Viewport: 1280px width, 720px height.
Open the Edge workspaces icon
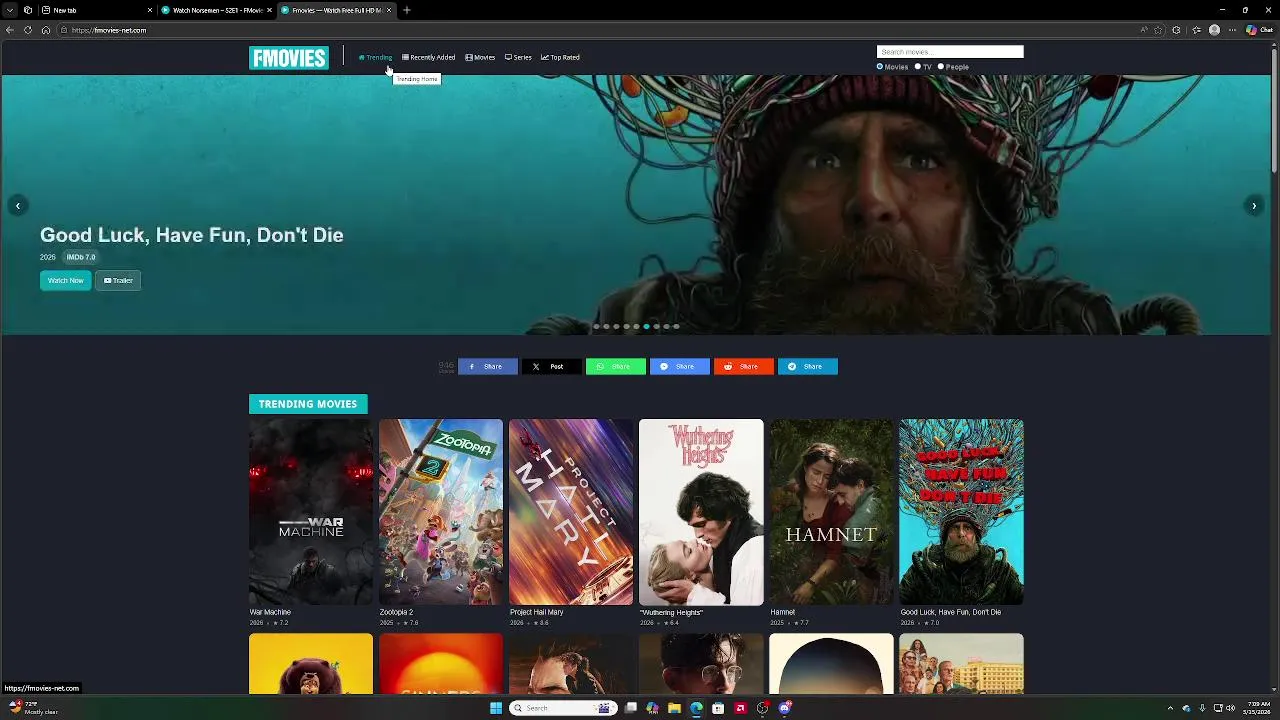click(x=28, y=10)
